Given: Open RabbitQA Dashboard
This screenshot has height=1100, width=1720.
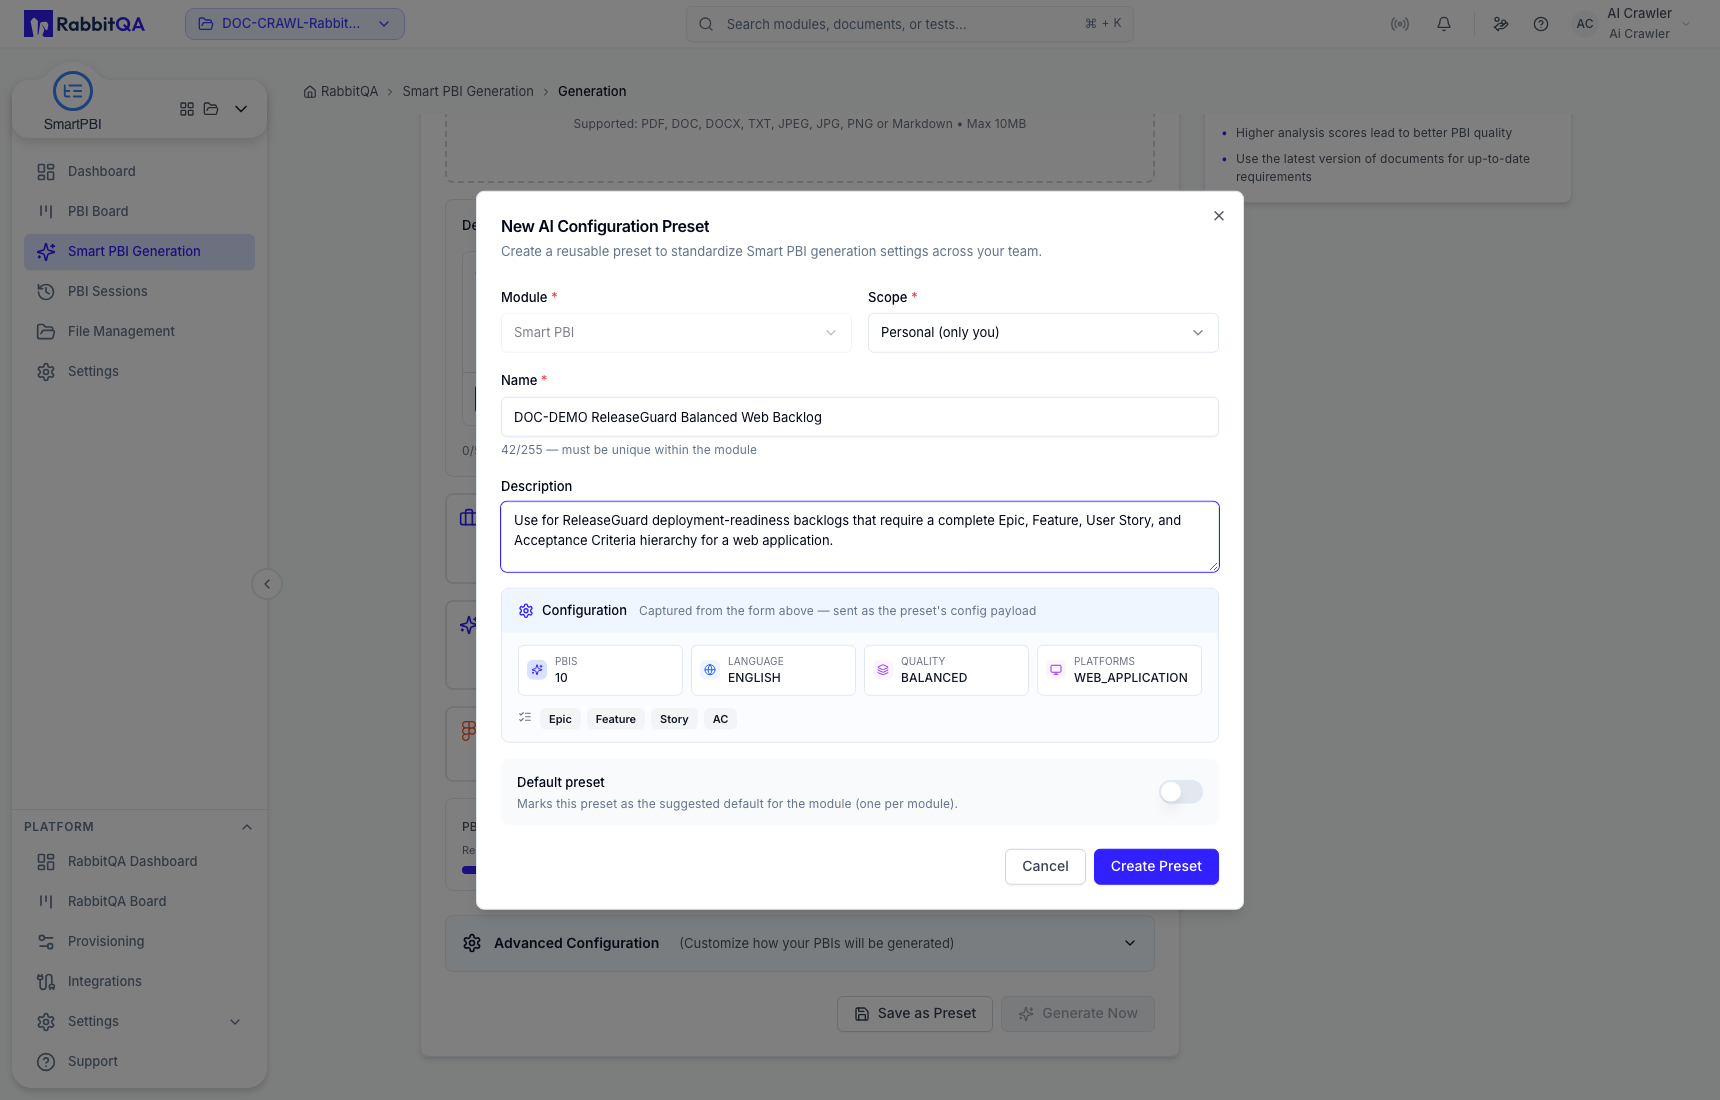Looking at the screenshot, I should tap(139, 862).
